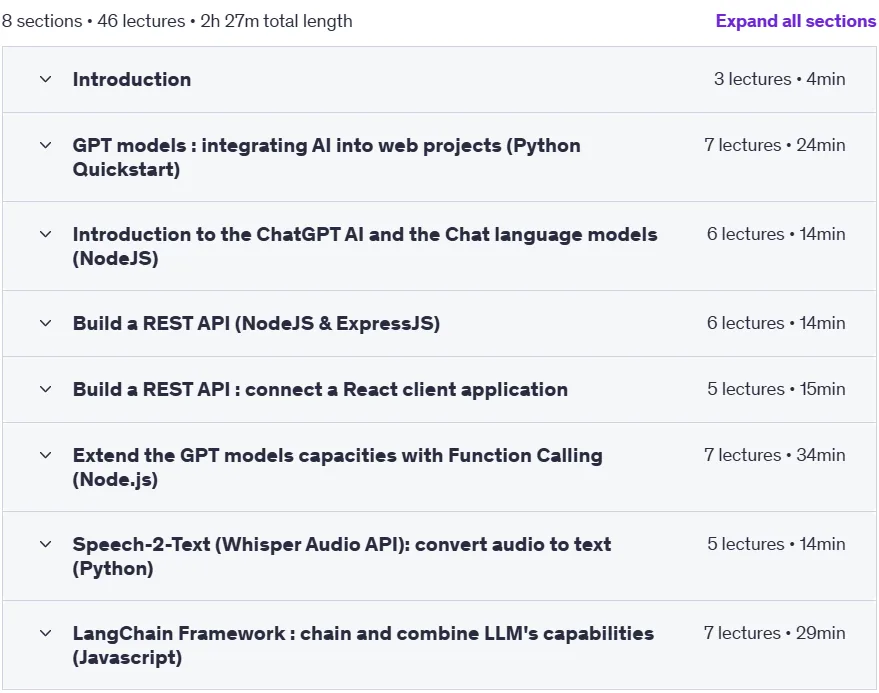Expand the Introduction section chevron
The height and width of the screenshot is (693, 879).
[45, 79]
